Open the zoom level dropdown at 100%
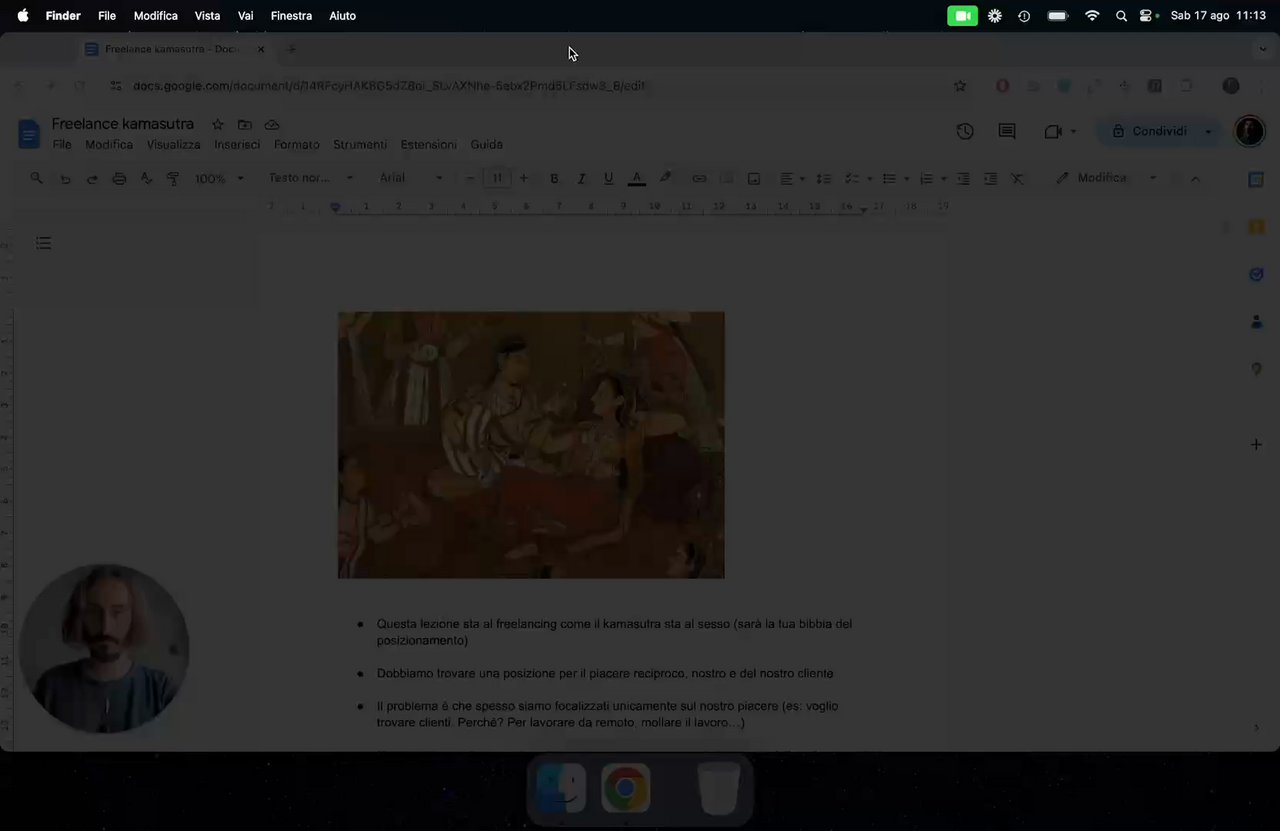1280x831 pixels. [x=219, y=178]
